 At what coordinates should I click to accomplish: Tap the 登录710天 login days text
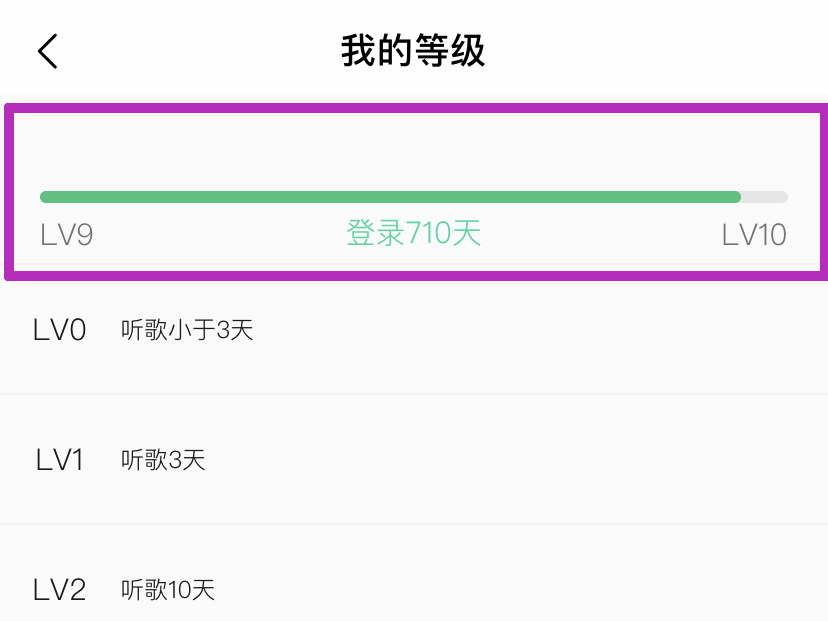pos(413,234)
